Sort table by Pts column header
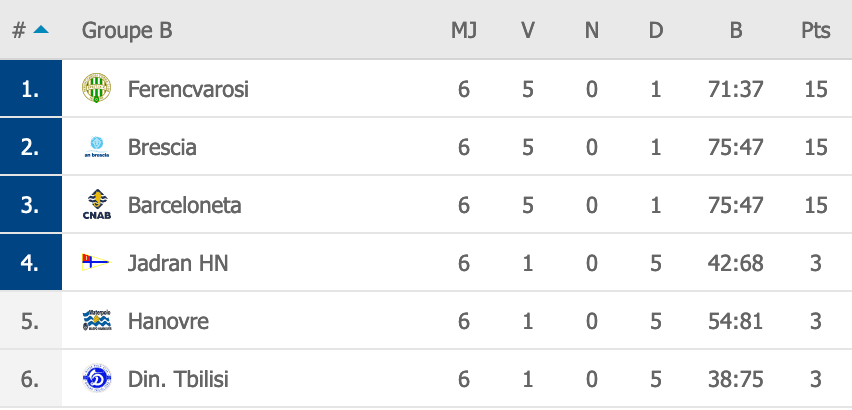This screenshot has height=410, width=852. point(816,30)
